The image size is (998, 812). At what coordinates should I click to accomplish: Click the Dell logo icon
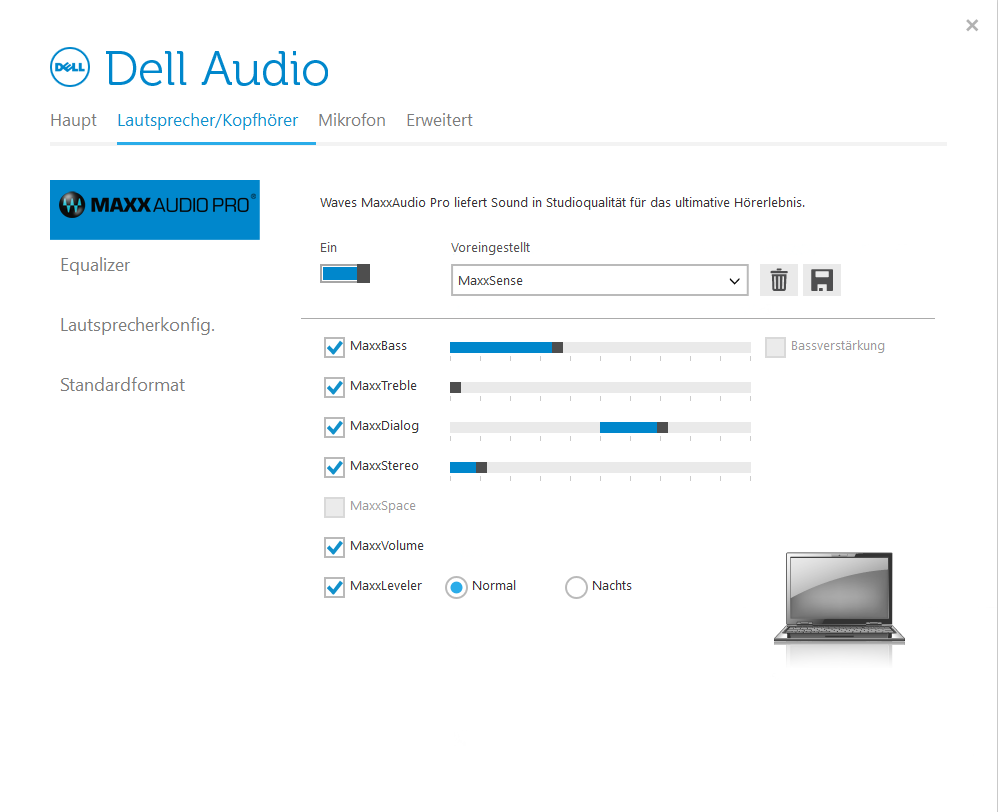(x=70, y=67)
